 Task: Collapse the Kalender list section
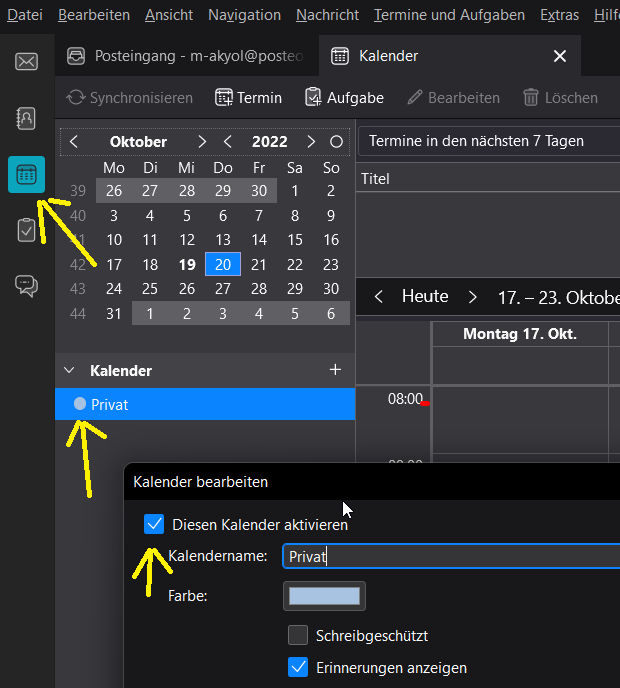pyautogui.click(x=69, y=370)
